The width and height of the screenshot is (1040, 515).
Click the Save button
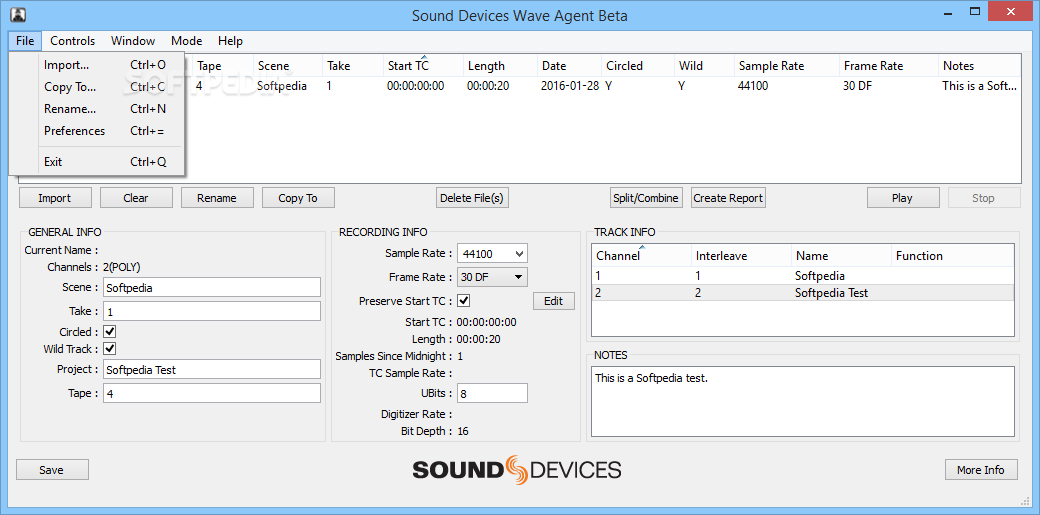[52, 470]
